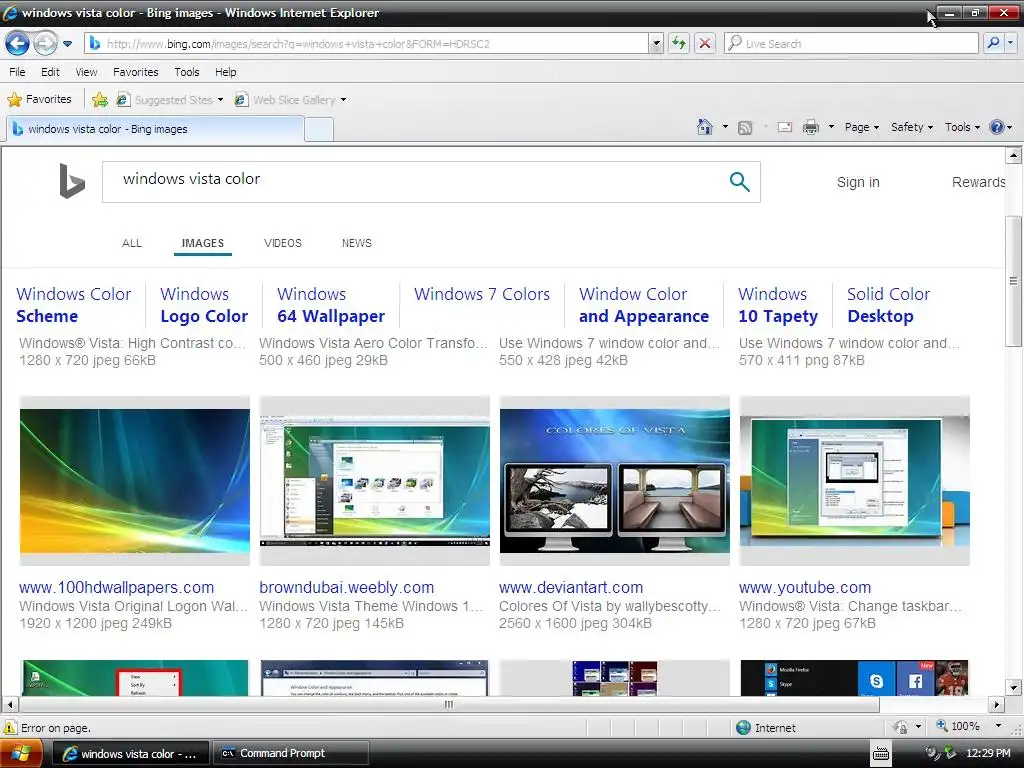Click Windows 64 Wallpaper suggestion
This screenshot has width=1024, height=768.
click(330, 305)
